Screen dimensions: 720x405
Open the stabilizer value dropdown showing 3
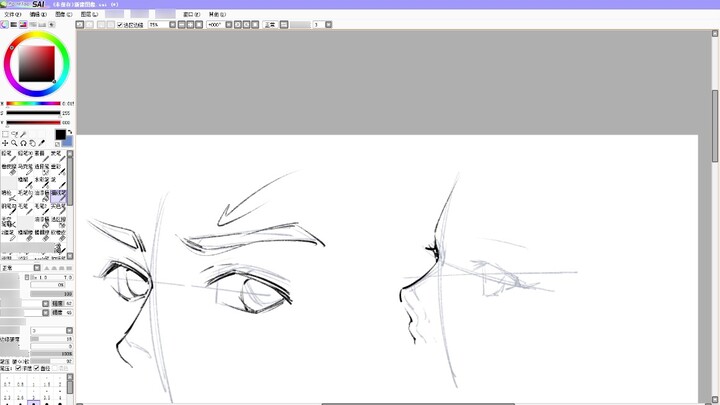point(328,24)
